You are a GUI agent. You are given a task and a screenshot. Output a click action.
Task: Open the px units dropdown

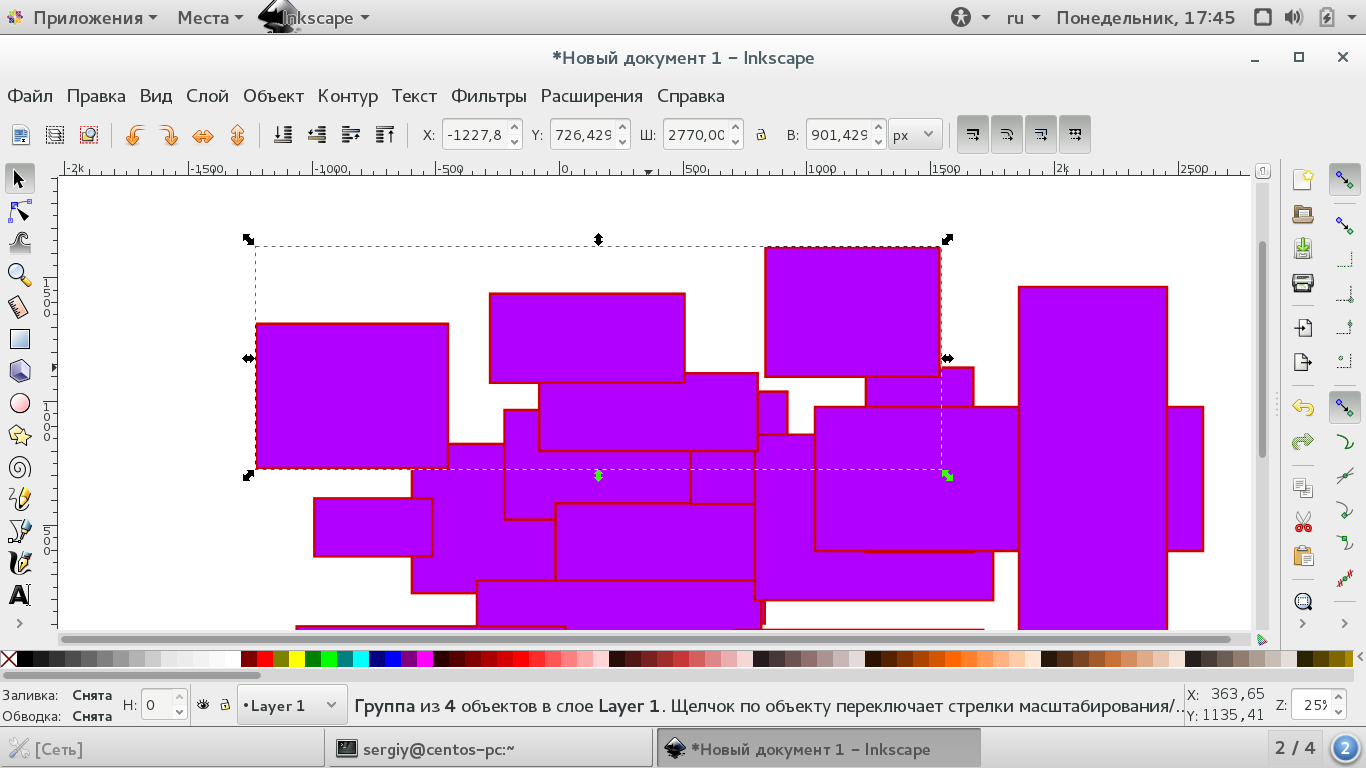pyautogui.click(x=916, y=134)
